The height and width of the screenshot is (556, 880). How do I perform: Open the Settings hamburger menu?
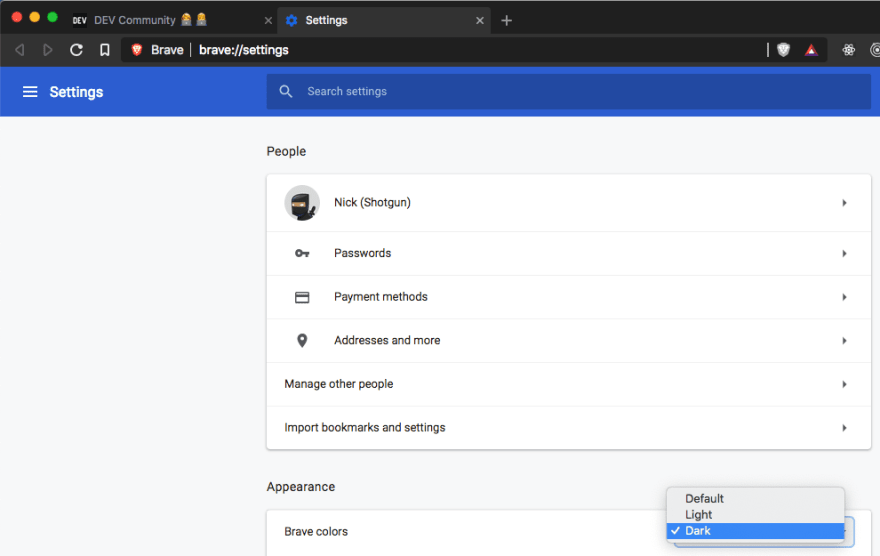coord(30,91)
